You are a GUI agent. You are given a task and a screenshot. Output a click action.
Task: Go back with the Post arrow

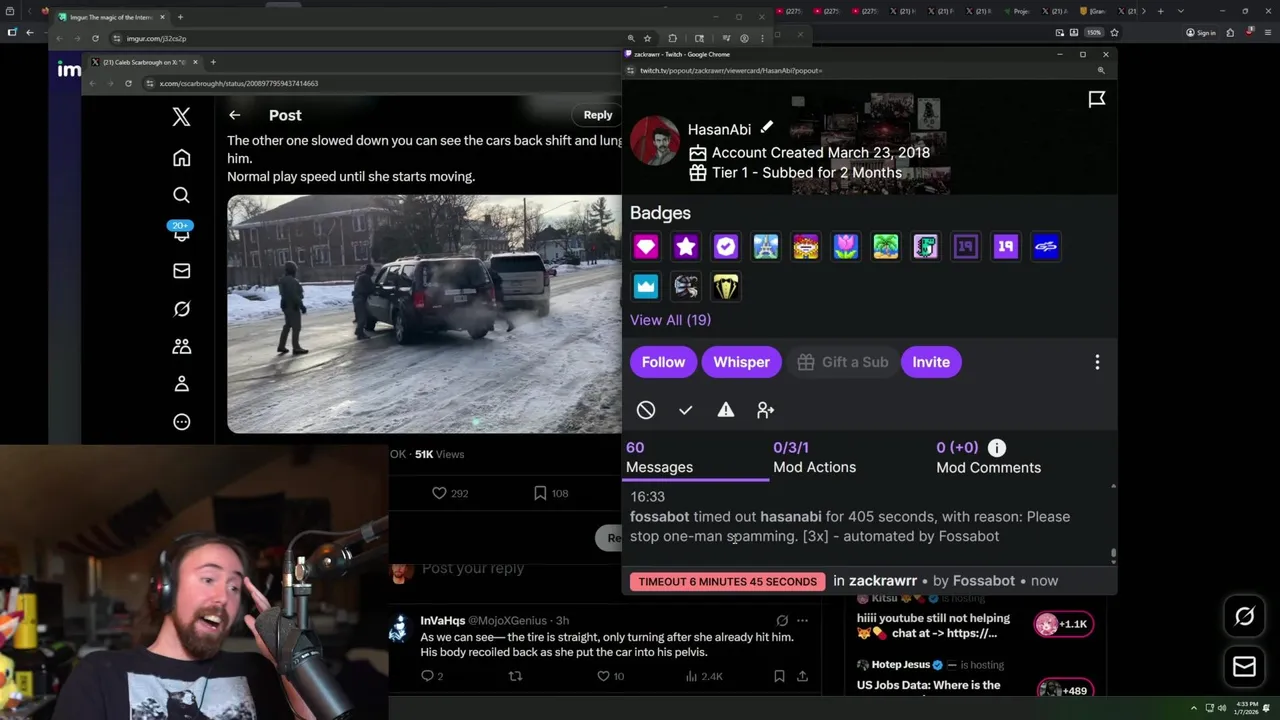coord(234,115)
